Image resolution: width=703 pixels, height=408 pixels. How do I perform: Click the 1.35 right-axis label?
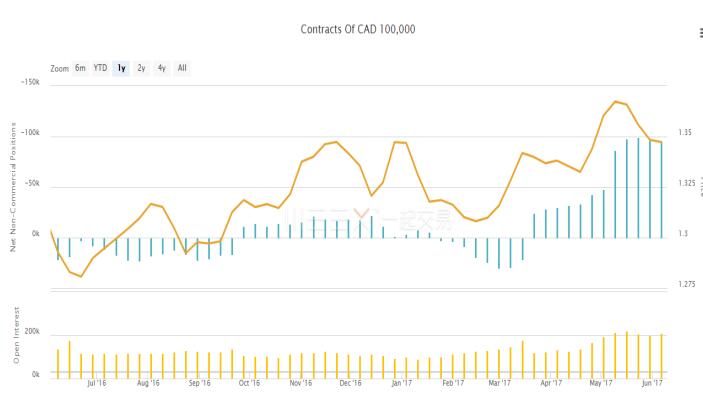685,133
